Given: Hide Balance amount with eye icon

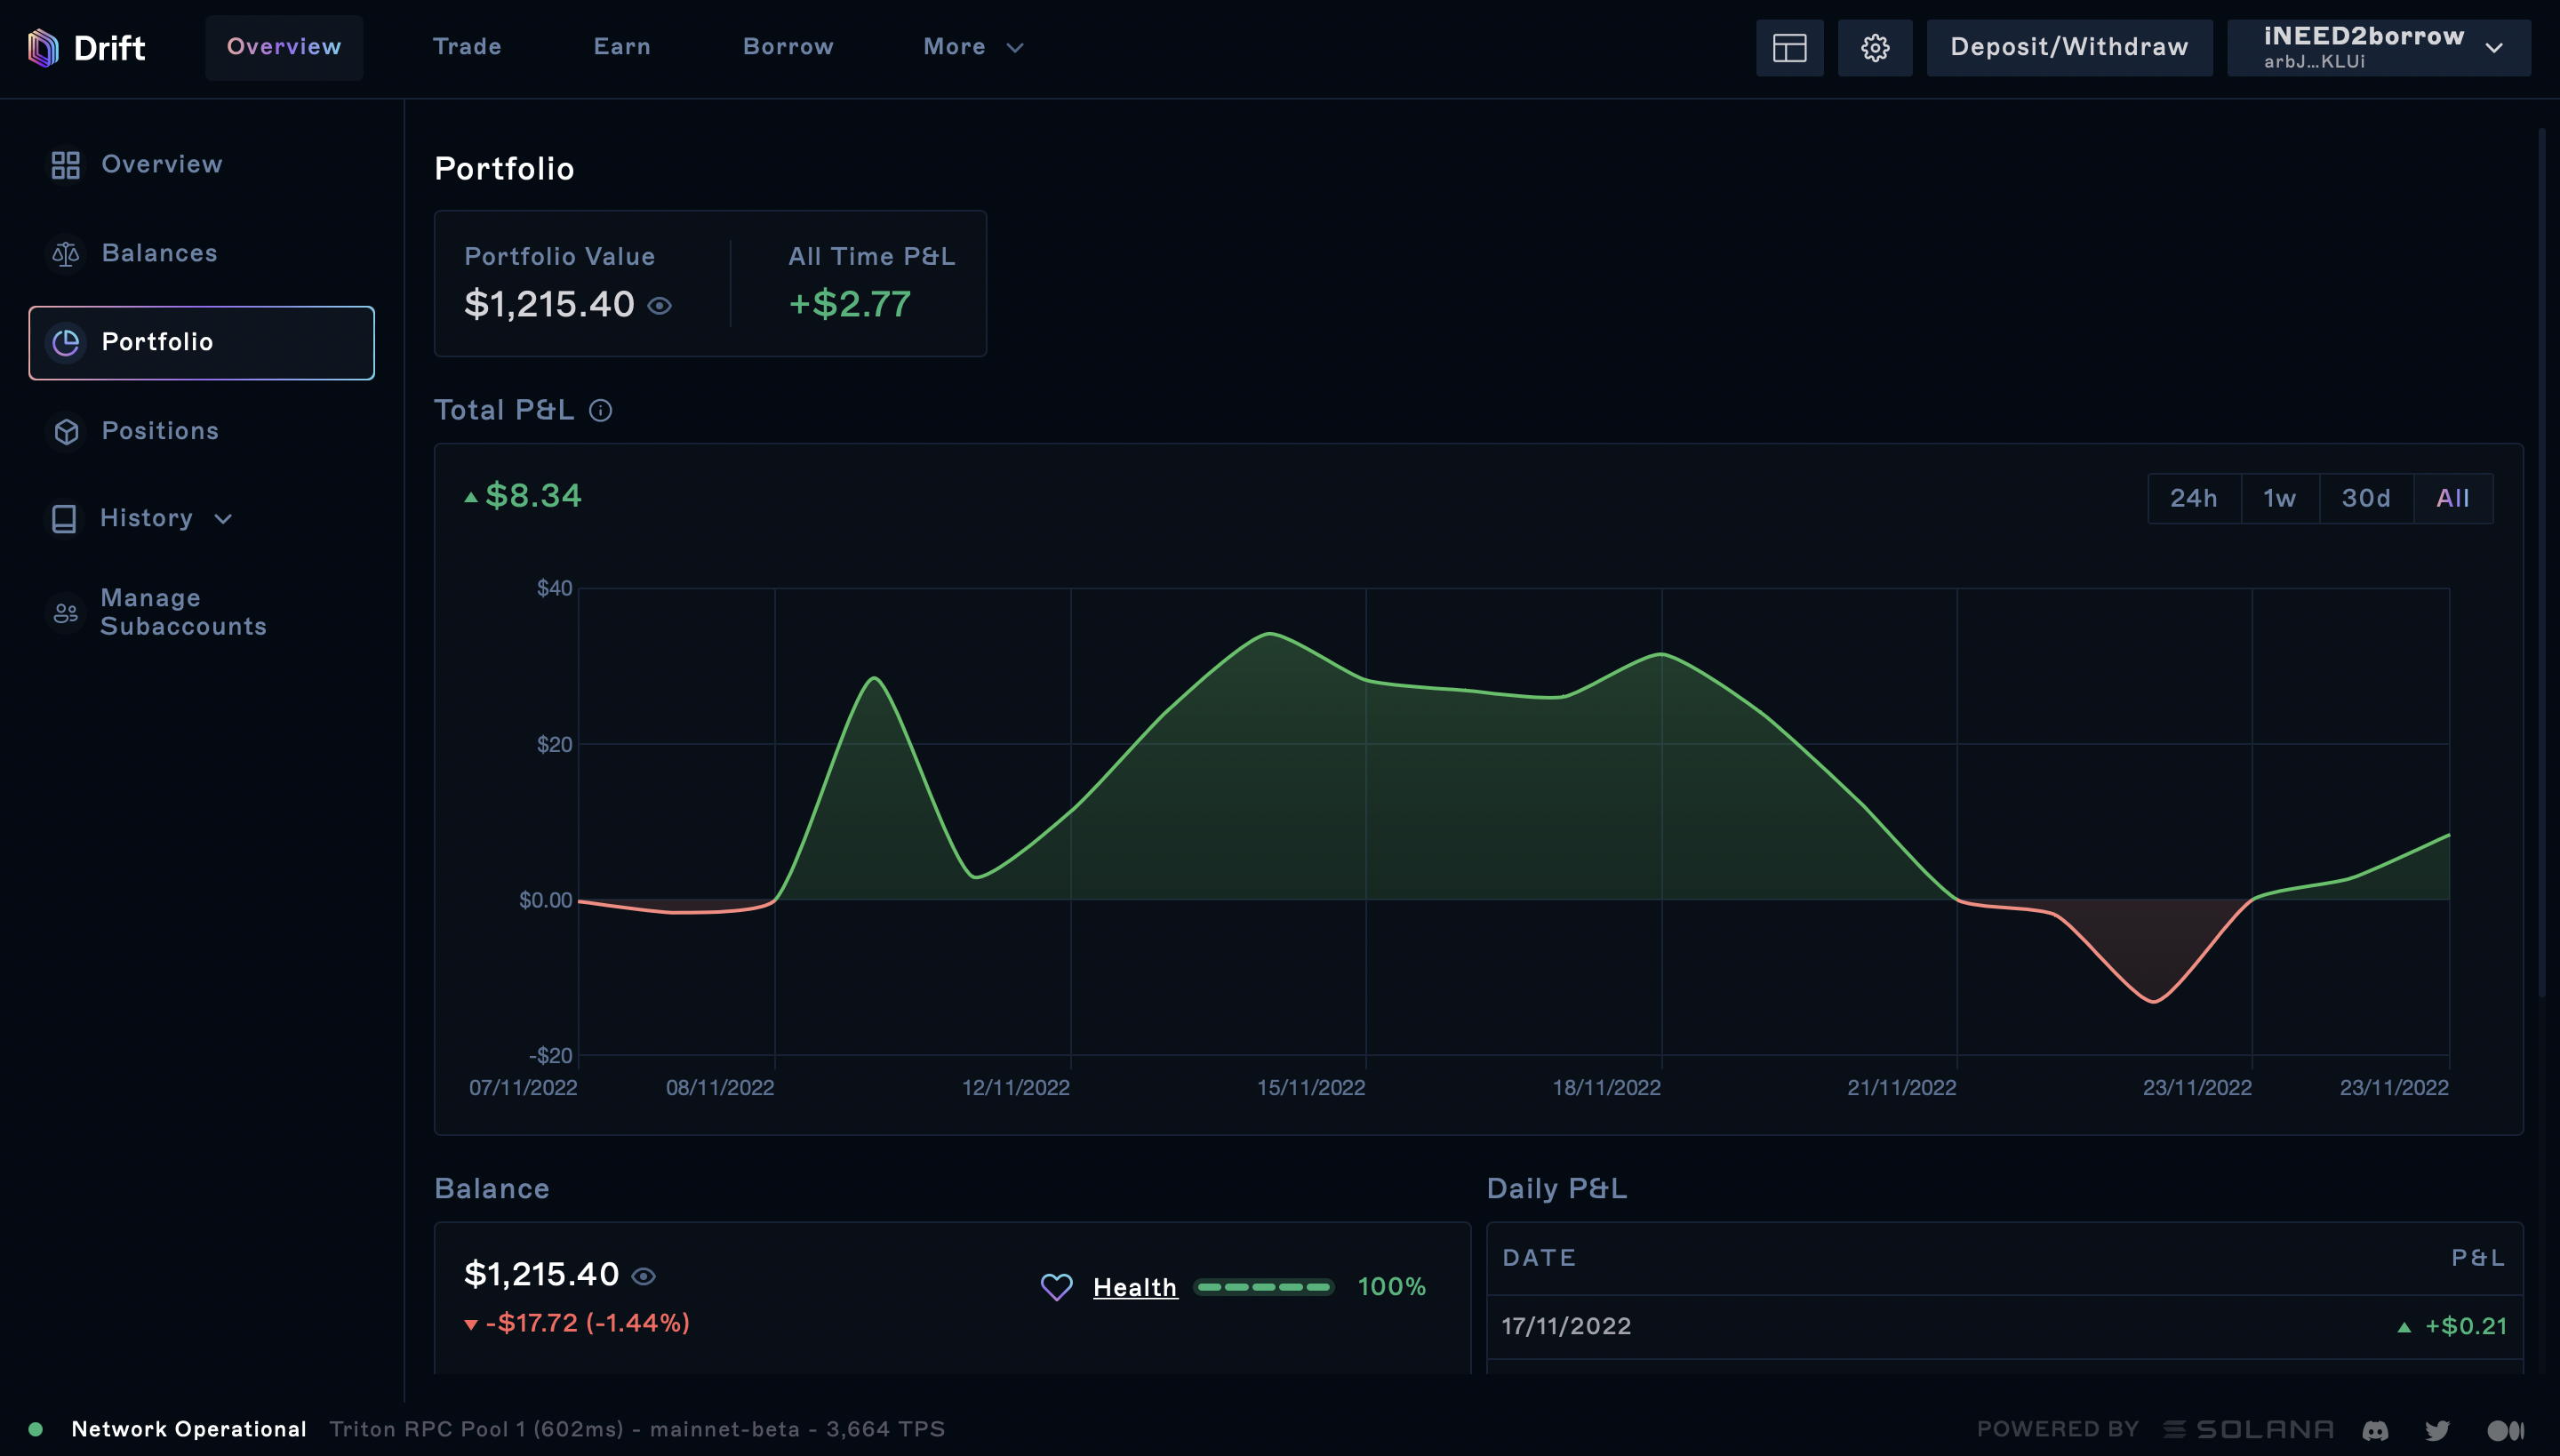Looking at the screenshot, I should (x=644, y=1276).
